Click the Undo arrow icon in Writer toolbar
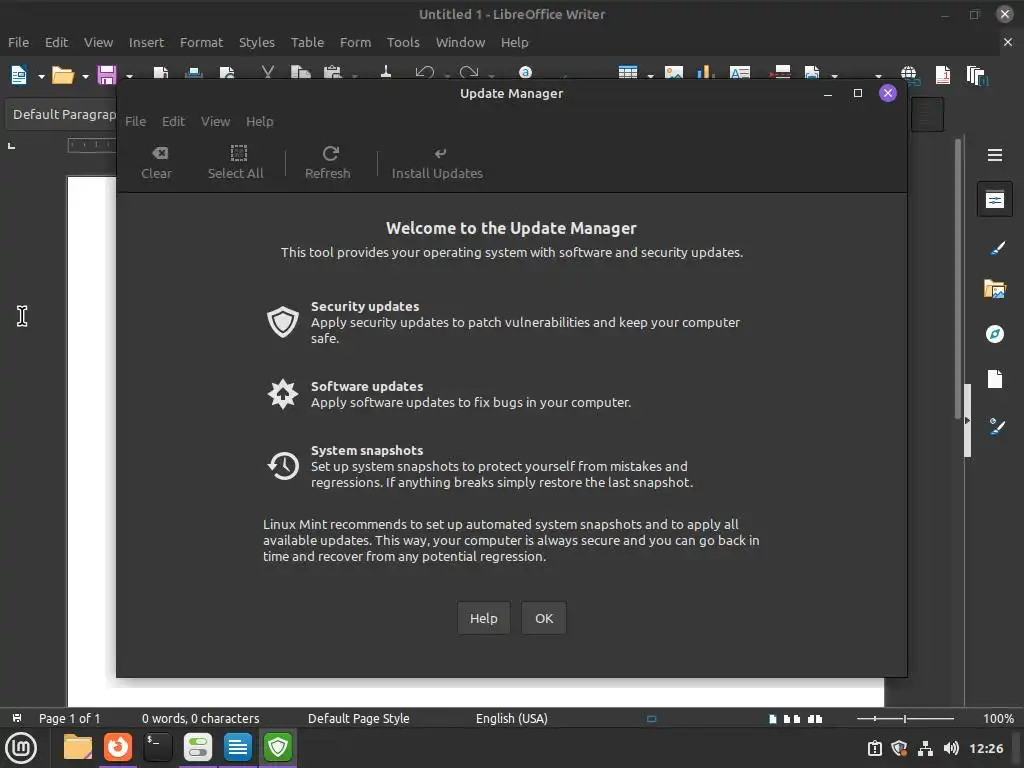 (x=424, y=72)
